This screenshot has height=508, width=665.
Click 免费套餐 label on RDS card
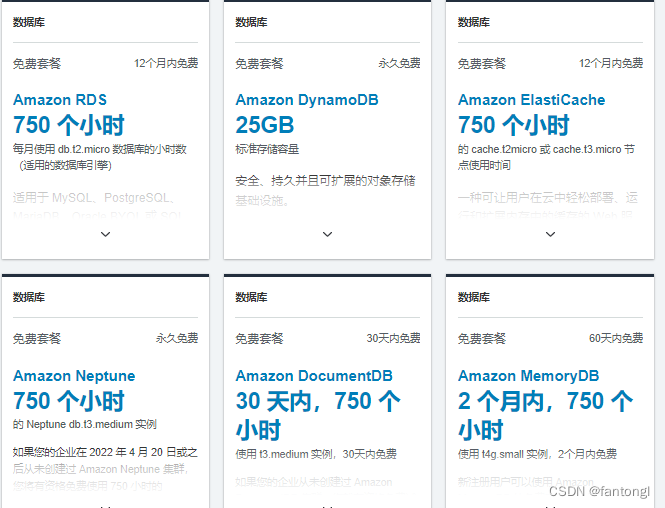[37, 64]
